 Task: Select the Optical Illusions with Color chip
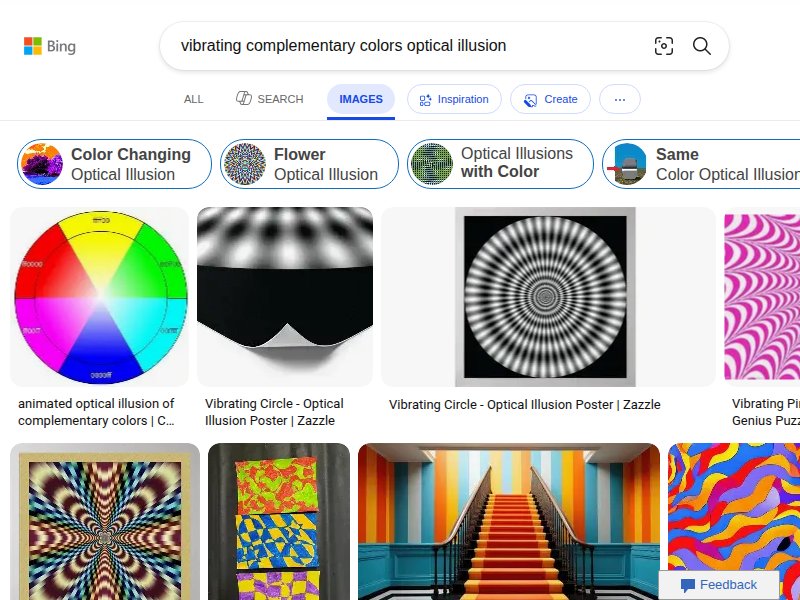(x=500, y=163)
